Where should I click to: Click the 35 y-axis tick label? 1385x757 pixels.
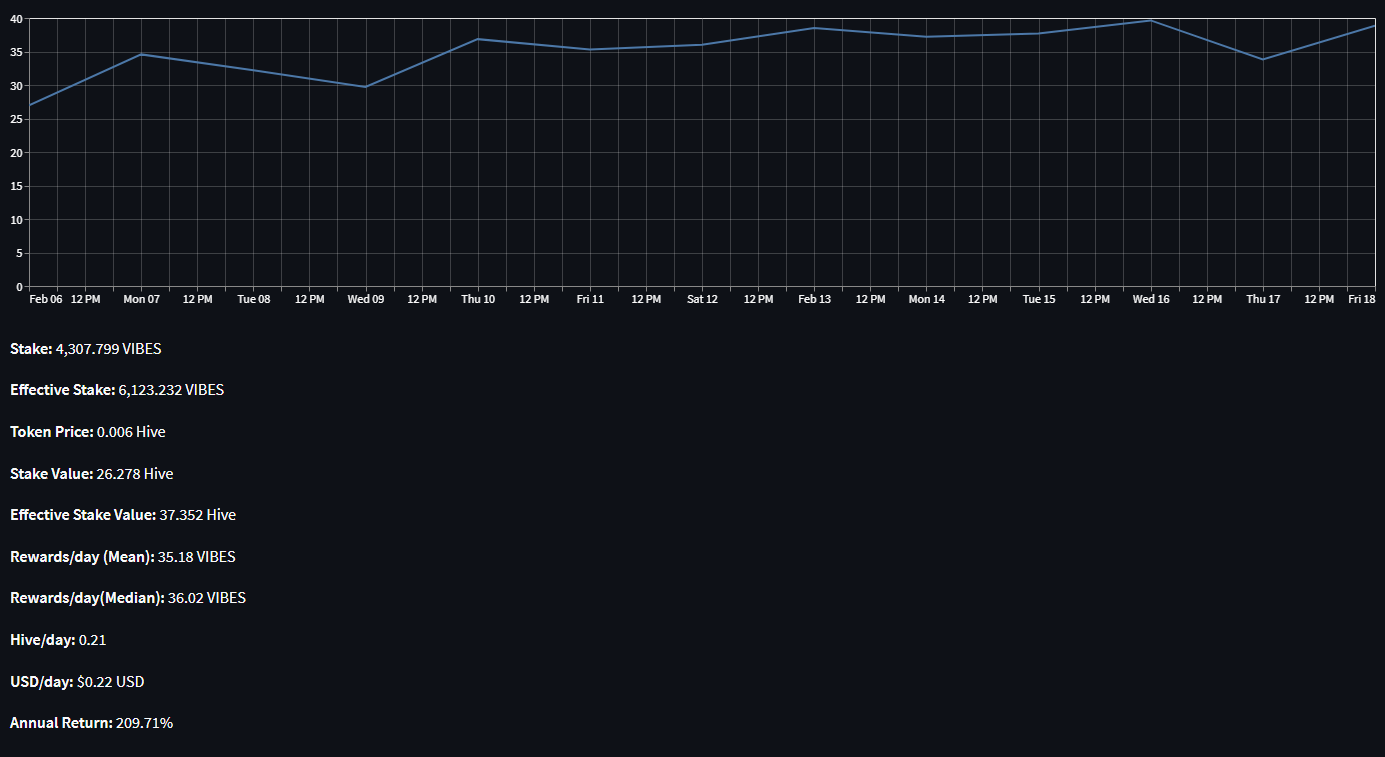pyautogui.click(x=17, y=52)
